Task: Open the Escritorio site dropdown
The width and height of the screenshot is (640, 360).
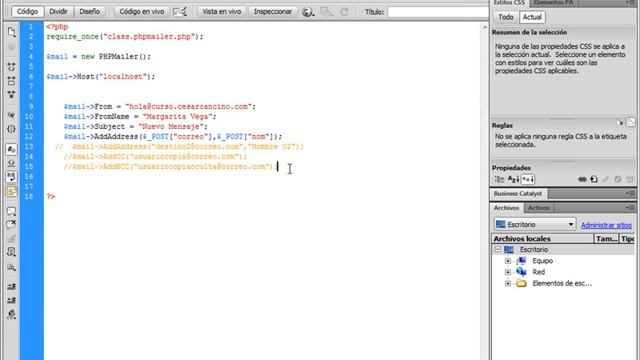Action: [535, 224]
